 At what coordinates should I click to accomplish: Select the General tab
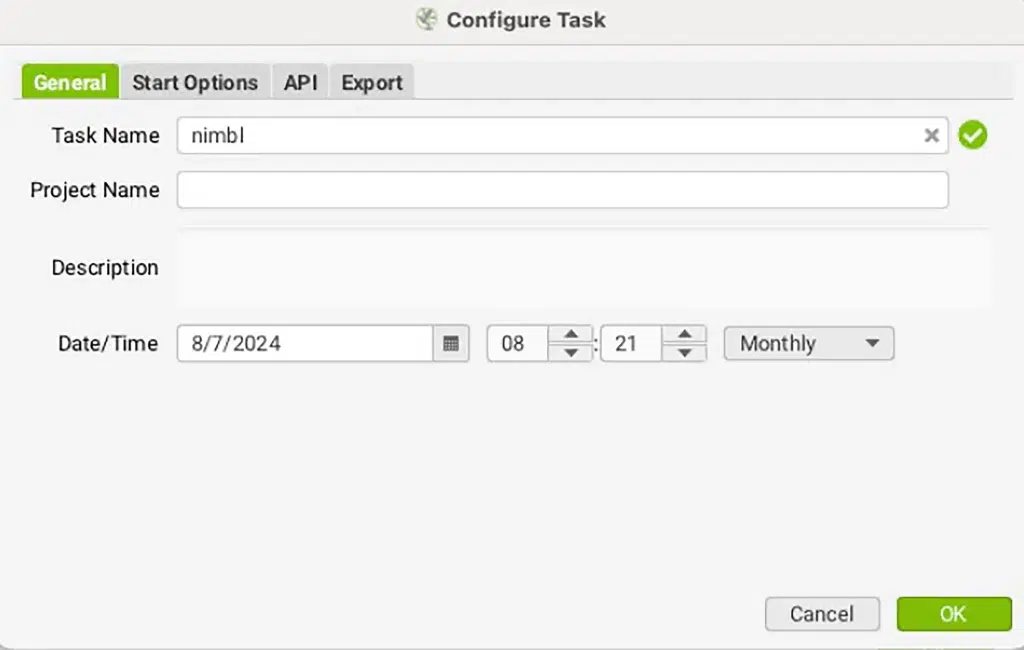pyautogui.click(x=70, y=83)
